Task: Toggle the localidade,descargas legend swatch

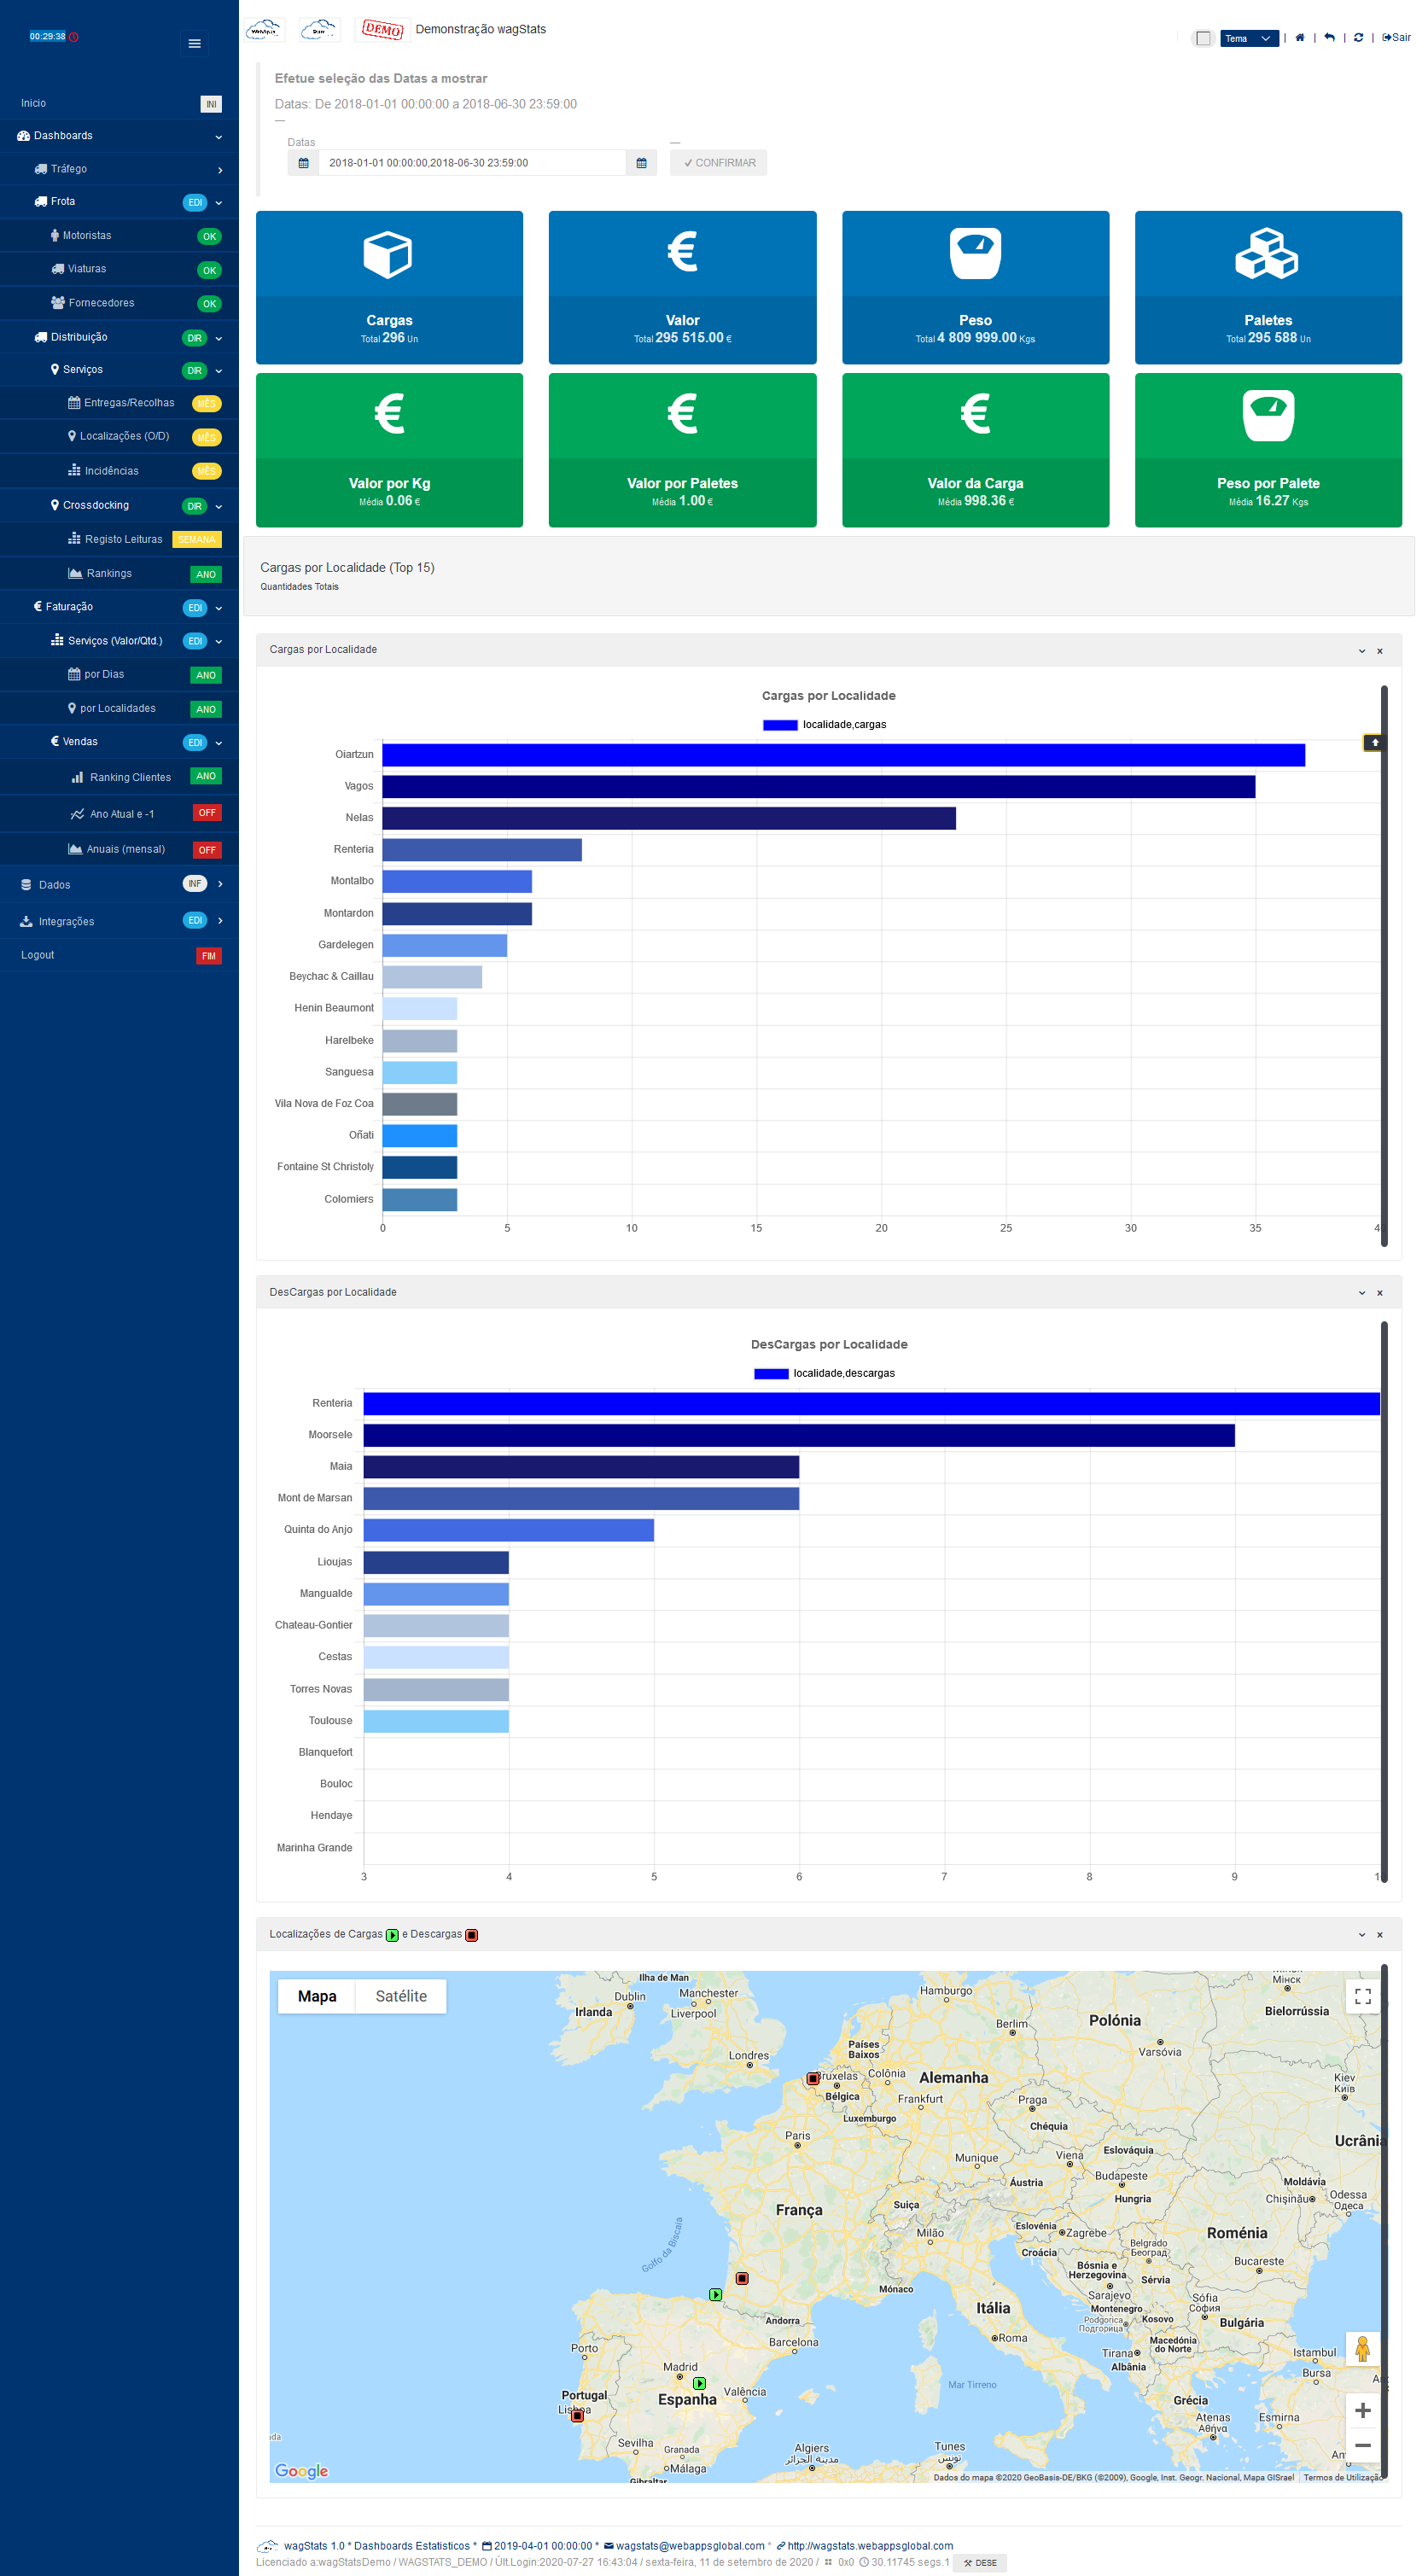Action: tap(771, 1374)
